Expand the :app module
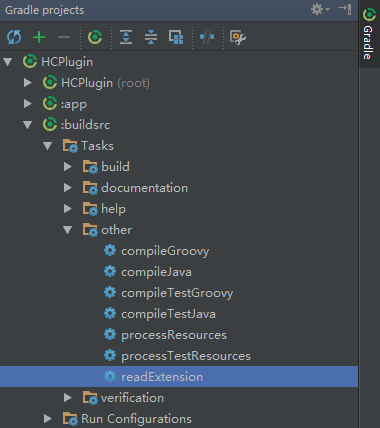This screenshot has width=380, height=428. click(28, 104)
